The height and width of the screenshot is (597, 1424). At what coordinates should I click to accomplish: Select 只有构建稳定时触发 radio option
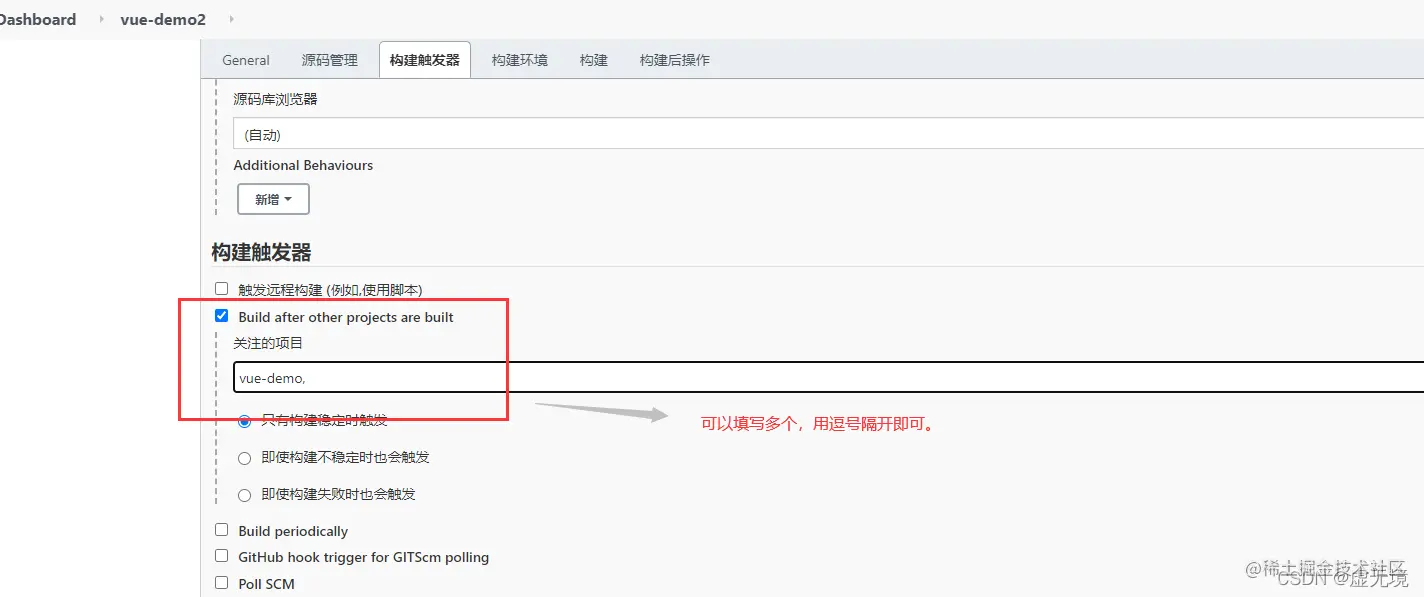[244, 421]
